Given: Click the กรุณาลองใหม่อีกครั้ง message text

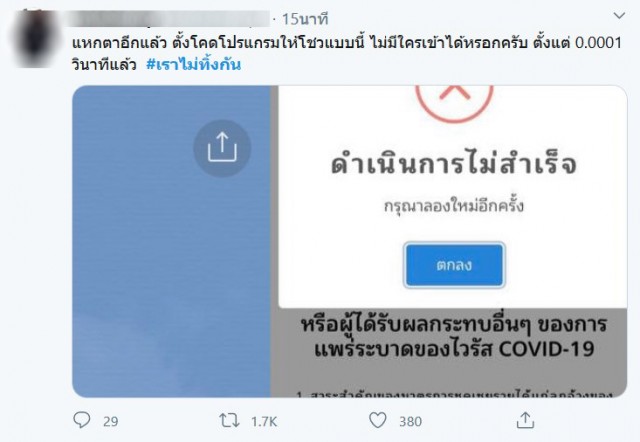Looking at the screenshot, I should click(x=454, y=205).
